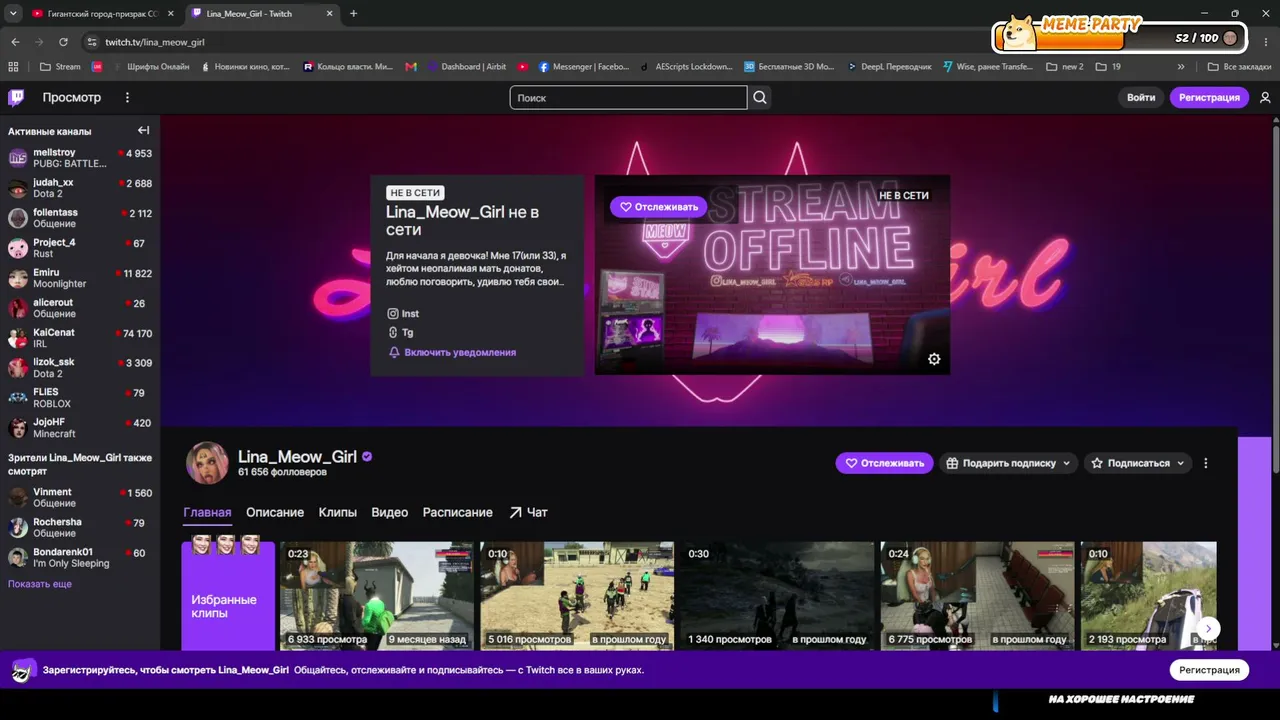Play the 0:23 clip with 6 933 просмотра
The width and height of the screenshot is (1280, 720).
point(377,596)
